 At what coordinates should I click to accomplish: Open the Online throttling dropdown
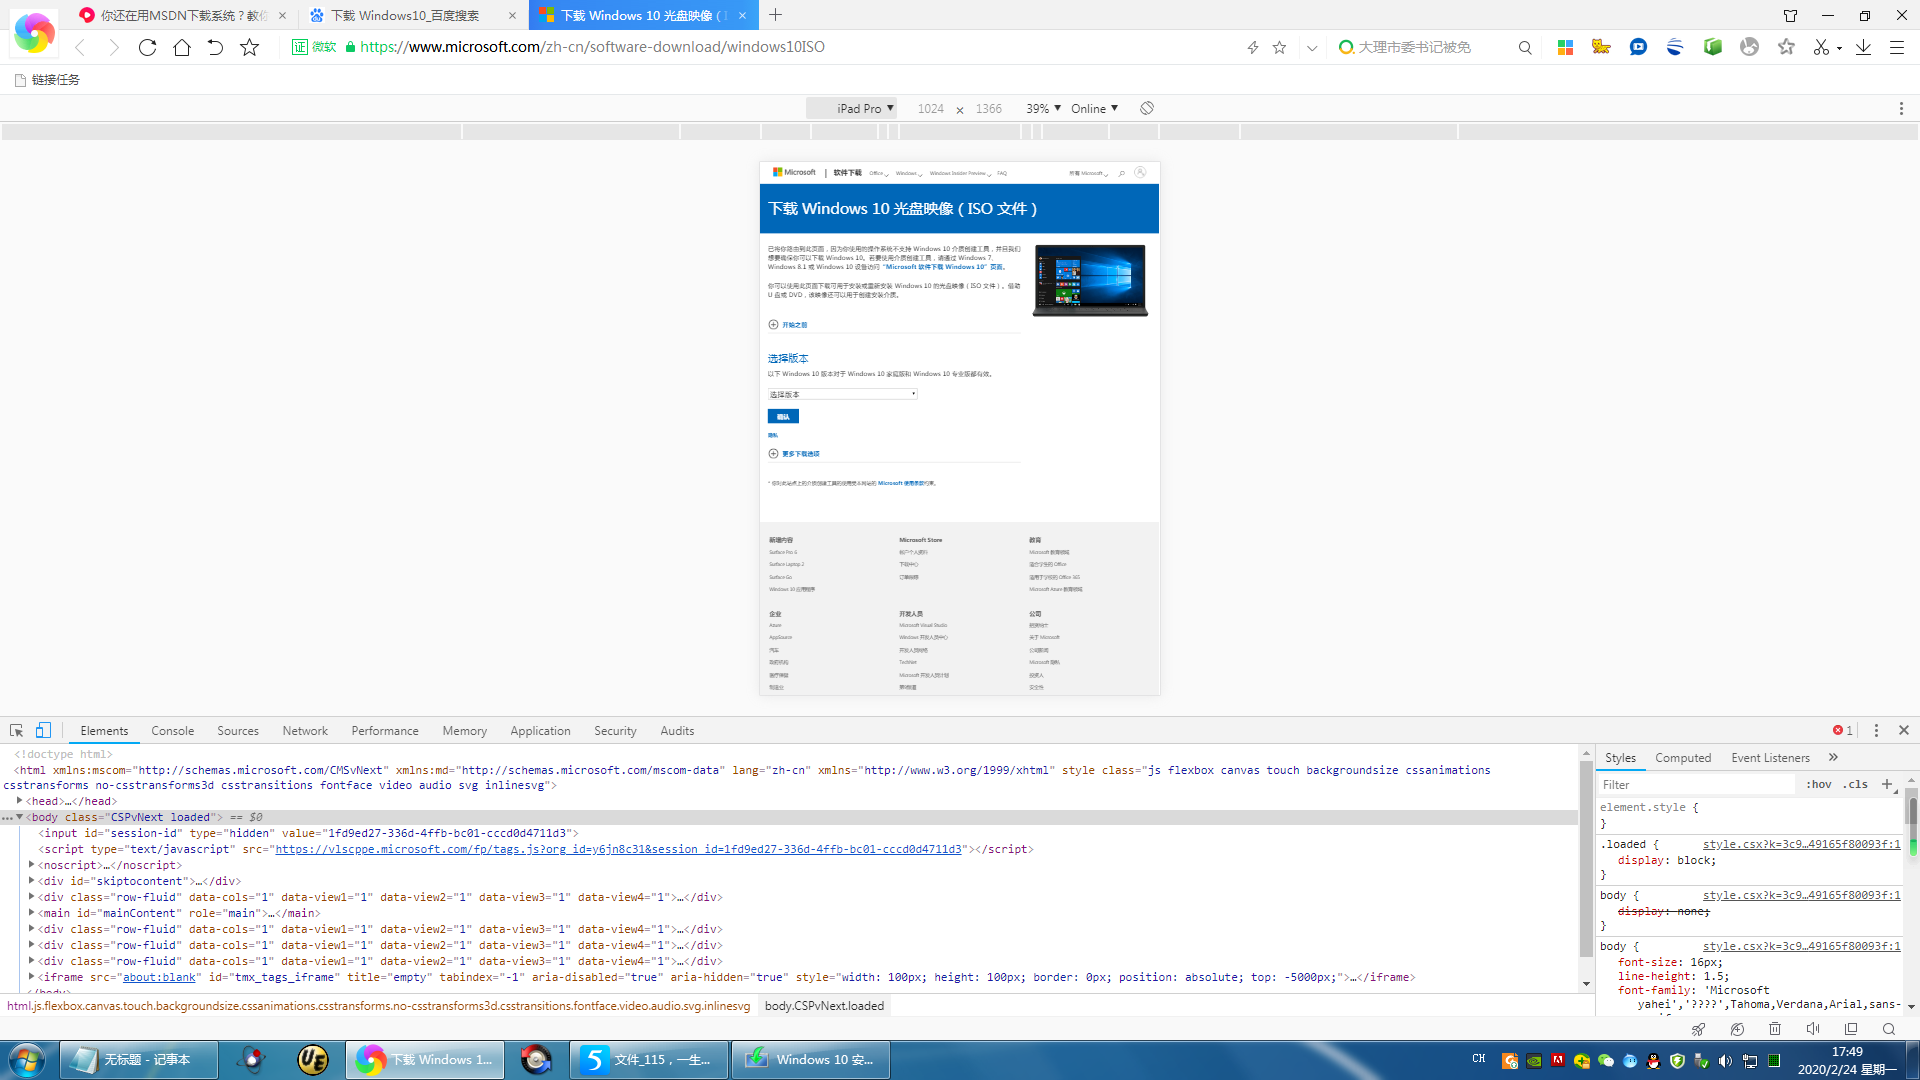pos(1094,108)
